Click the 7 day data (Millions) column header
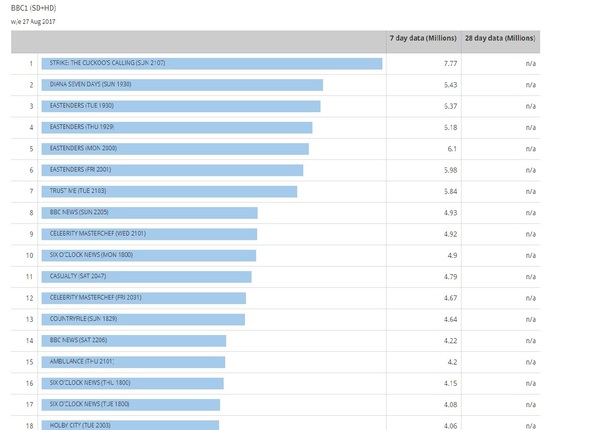This screenshot has width=600, height=430. 422,38
